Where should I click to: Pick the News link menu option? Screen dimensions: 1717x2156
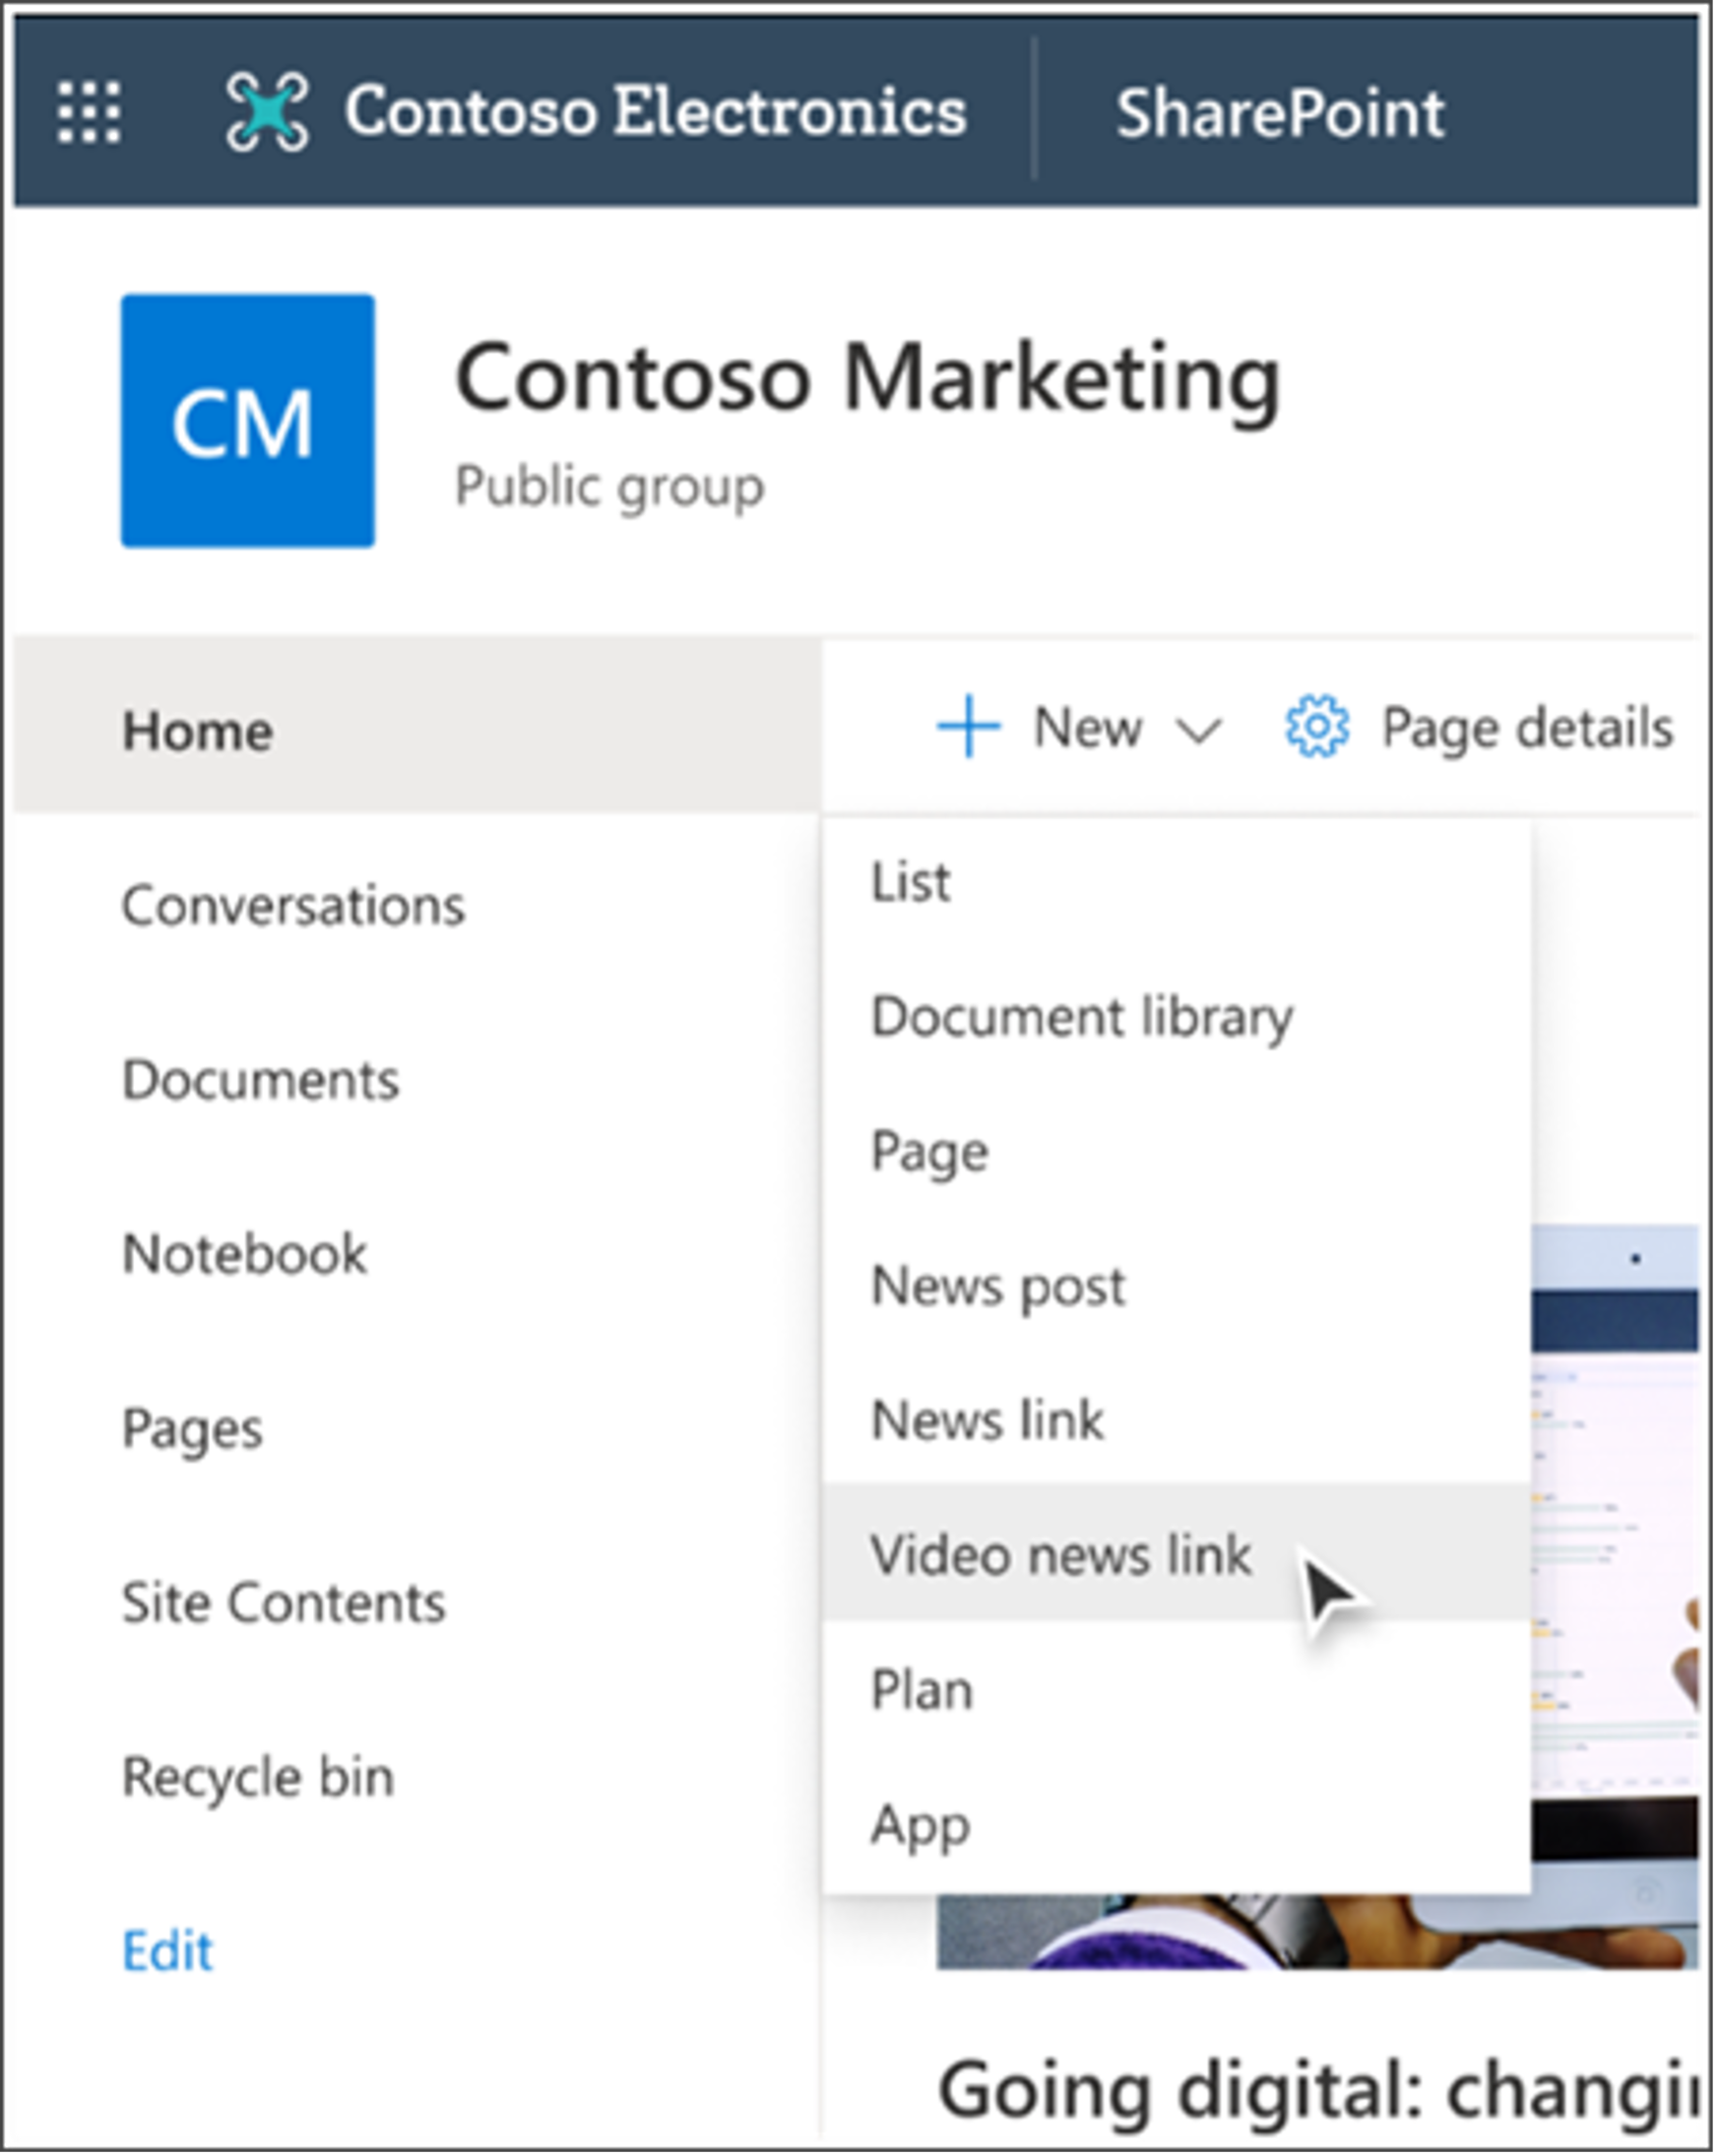point(987,1420)
